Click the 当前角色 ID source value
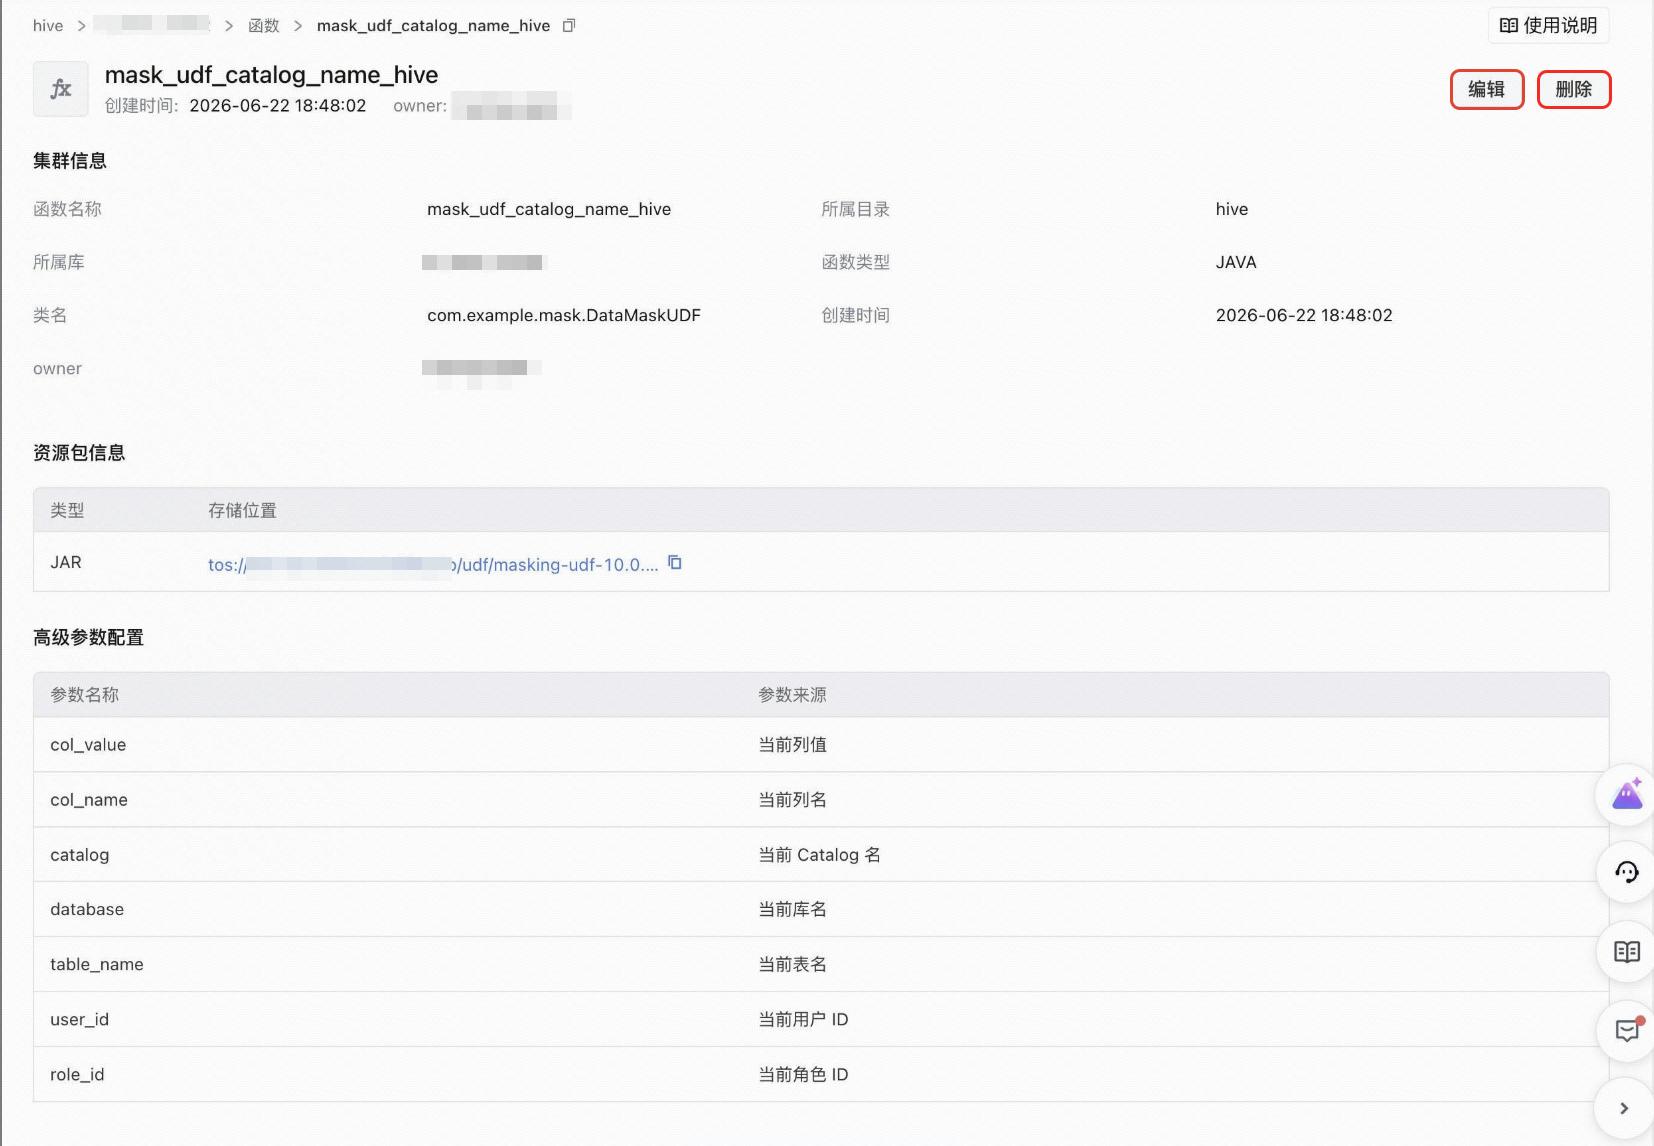Image resolution: width=1654 pixels, height=1146 pixels. [x=804, y=1074]
